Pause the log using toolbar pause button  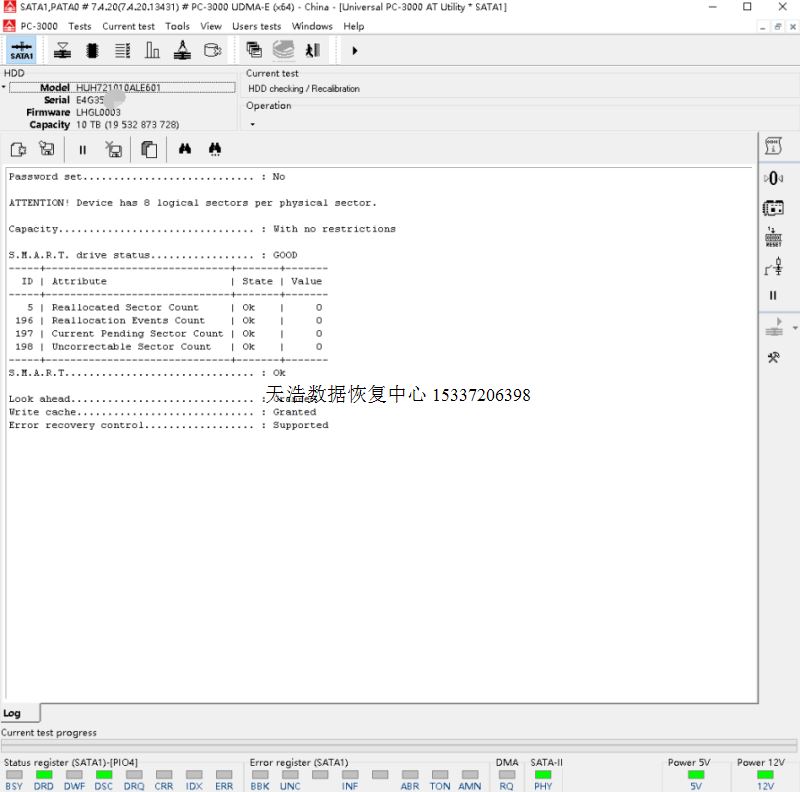click(82, 149)
